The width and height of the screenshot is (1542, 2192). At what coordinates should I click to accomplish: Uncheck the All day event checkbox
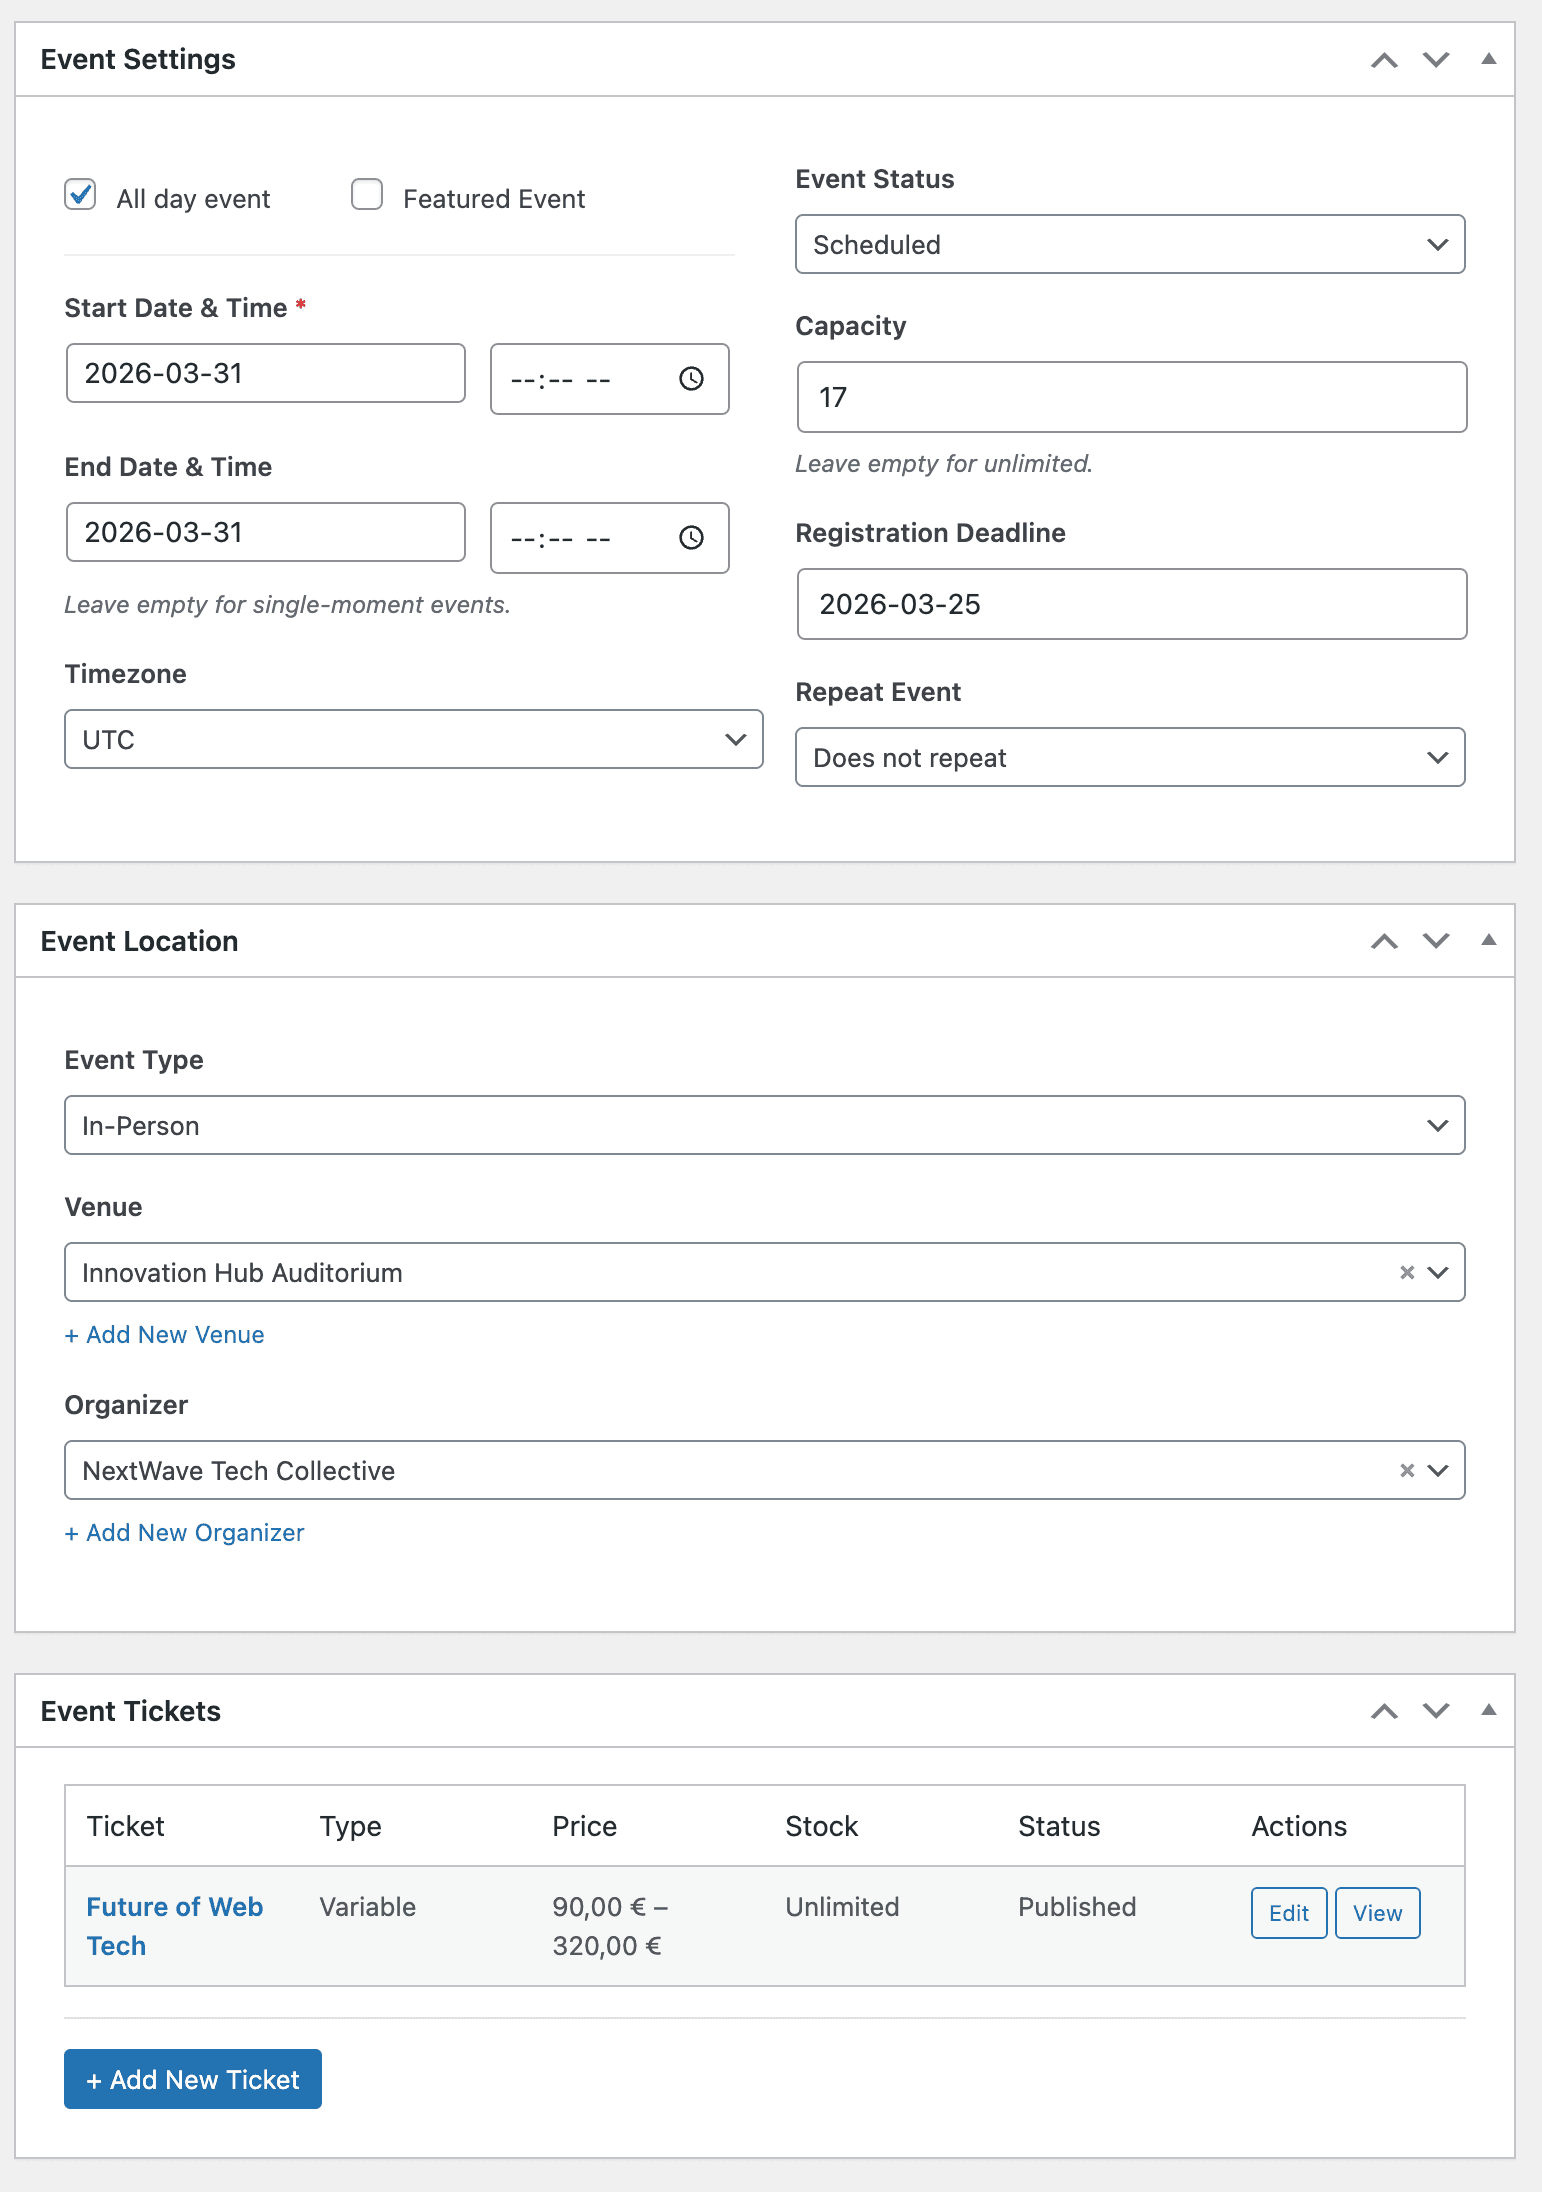[x=81, y=195]
